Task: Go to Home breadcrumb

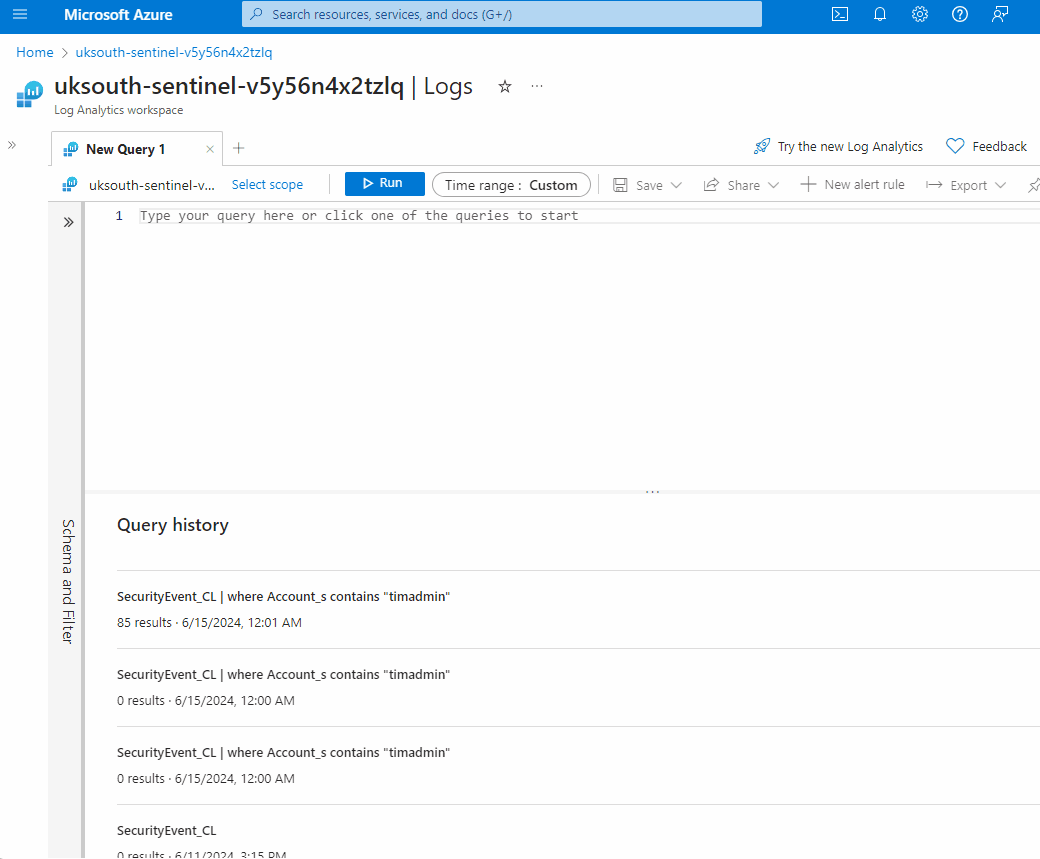Action: pyautogui.click(x=34, y=52)
